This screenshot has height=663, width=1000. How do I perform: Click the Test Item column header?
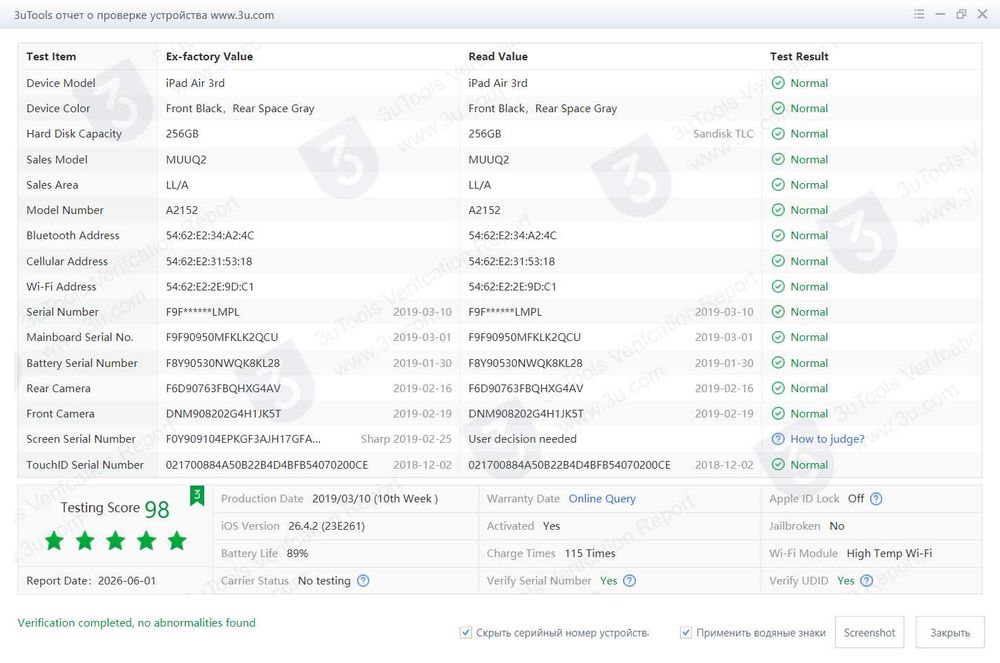pyautogui.click(x=51, y=57)
